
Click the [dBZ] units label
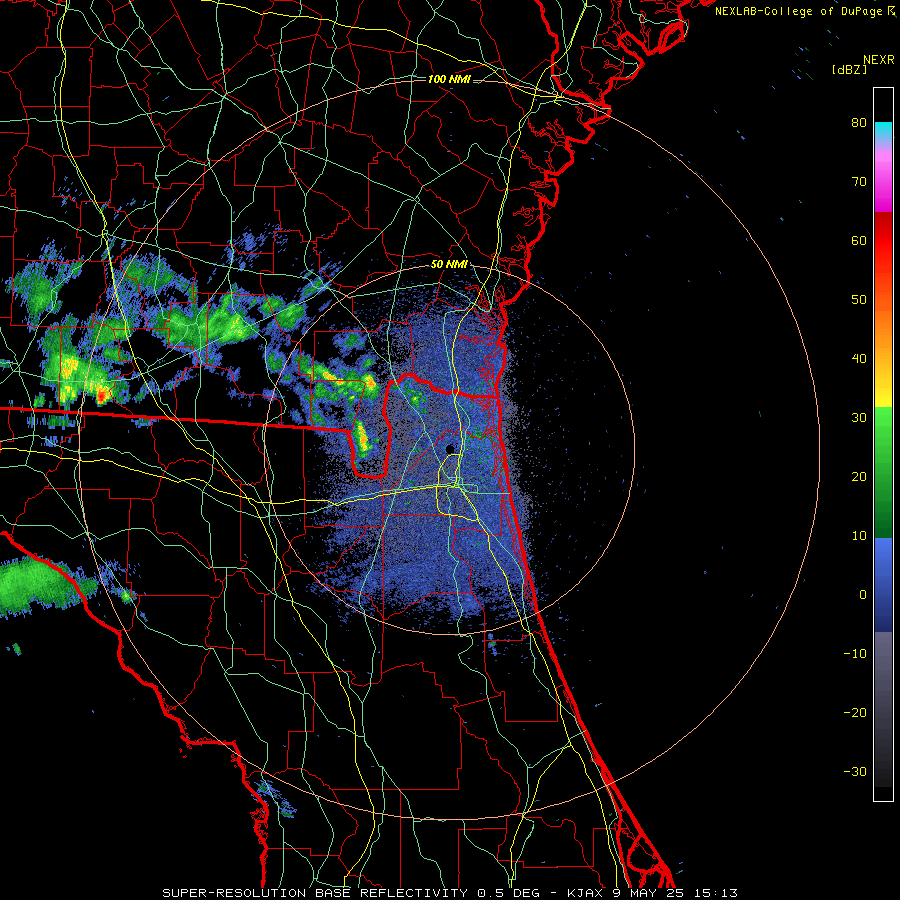click(849, 69)
